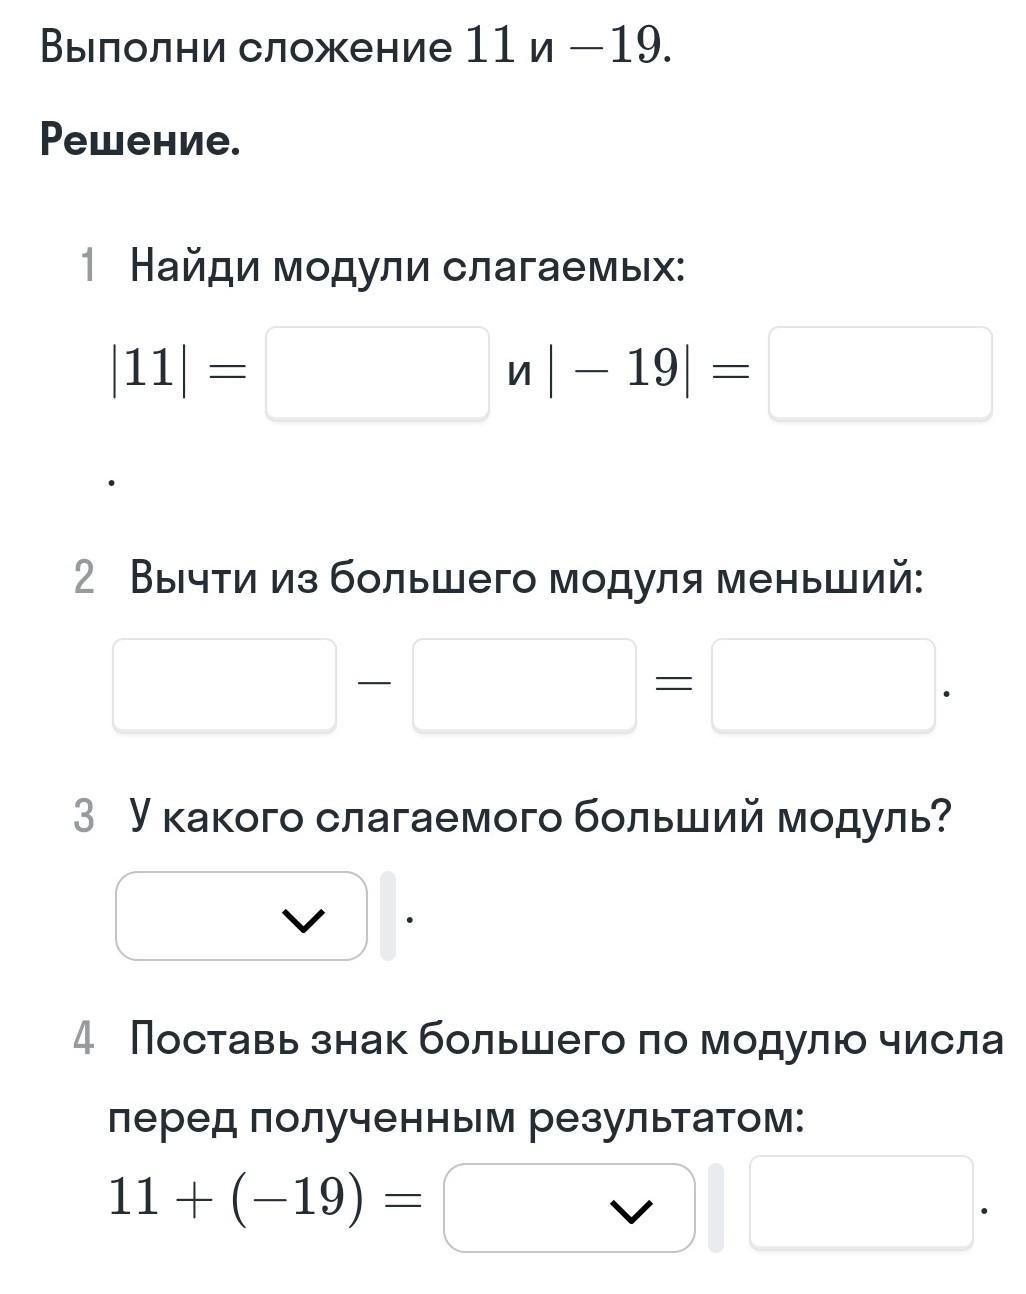Click the answer field for |−19|
The image size is (1026, 1294).
[880, 372]
